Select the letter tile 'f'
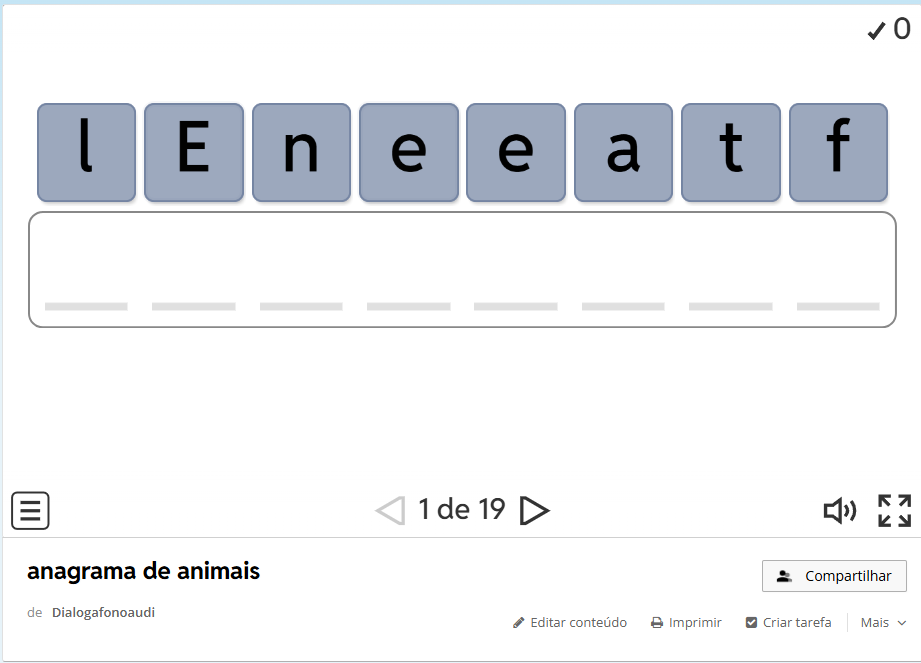The width and height of the screenshot is (921, 663). coord(838,152)
